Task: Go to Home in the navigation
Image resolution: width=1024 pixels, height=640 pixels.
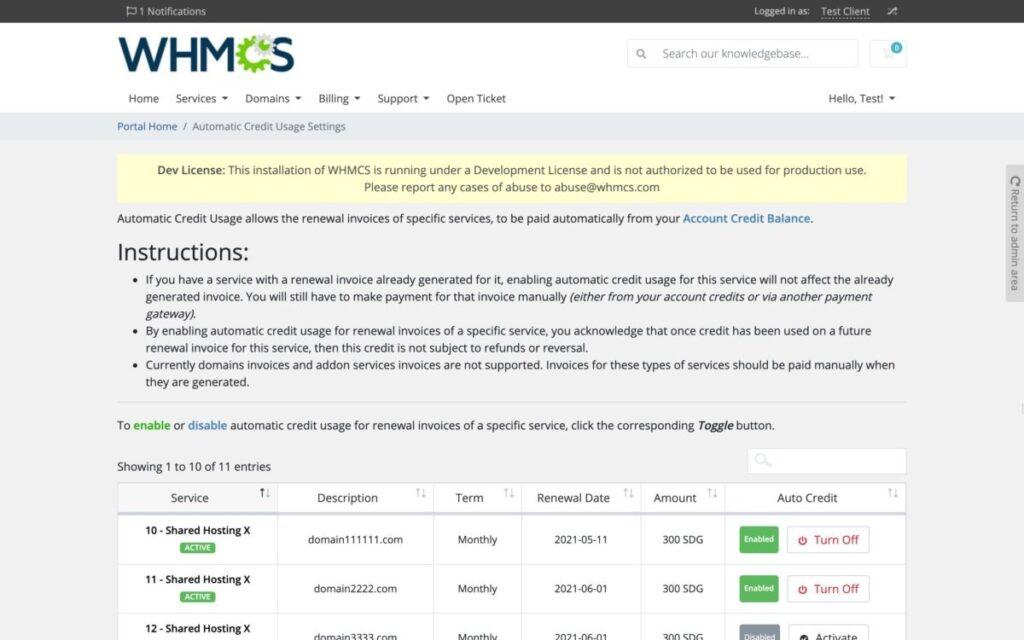Action: (x=144, y=99)
